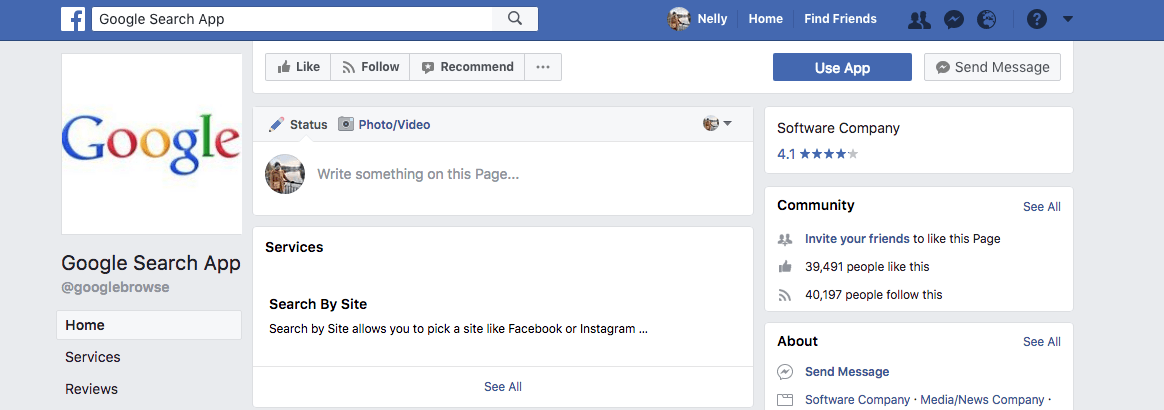Click the 39,491 people like this text

867,267
